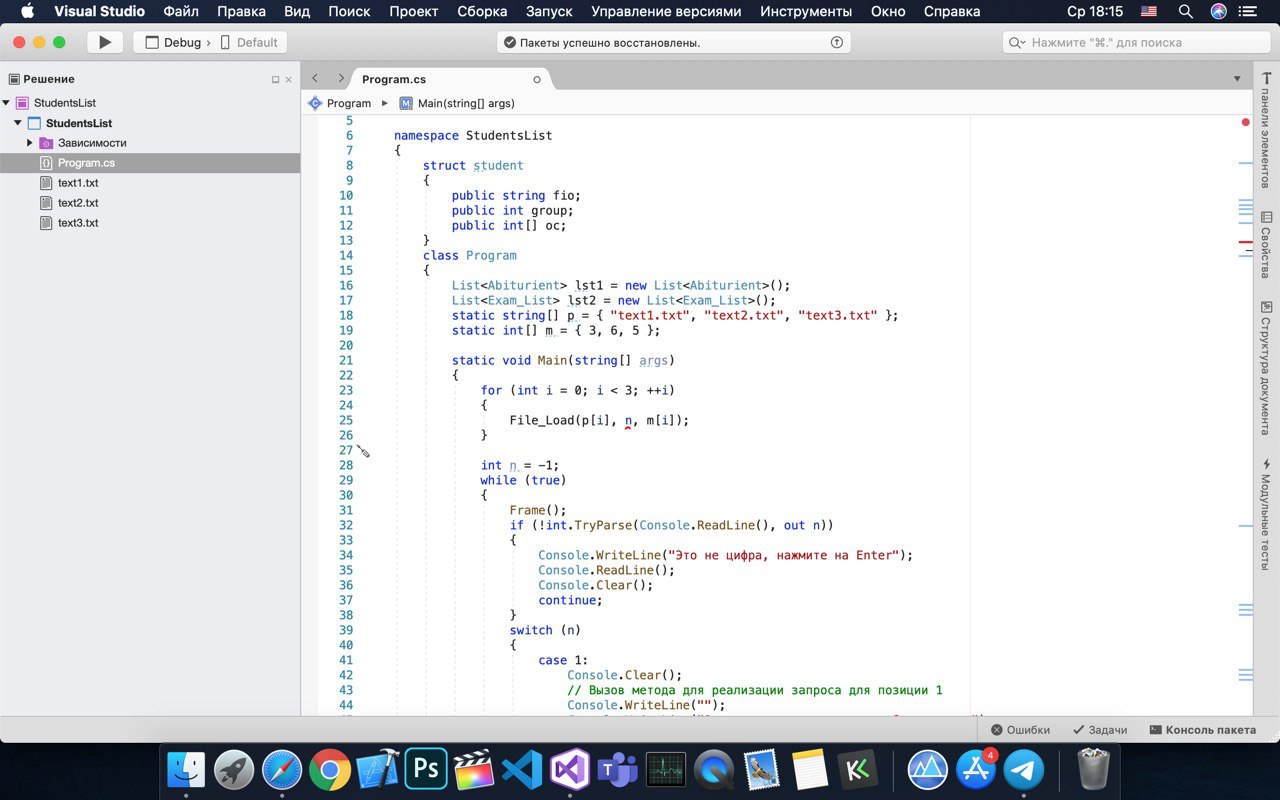This screenshot has width=1280, height=800.
Task: Collapse the StudentsList project node
Action: tap(18, 123)
